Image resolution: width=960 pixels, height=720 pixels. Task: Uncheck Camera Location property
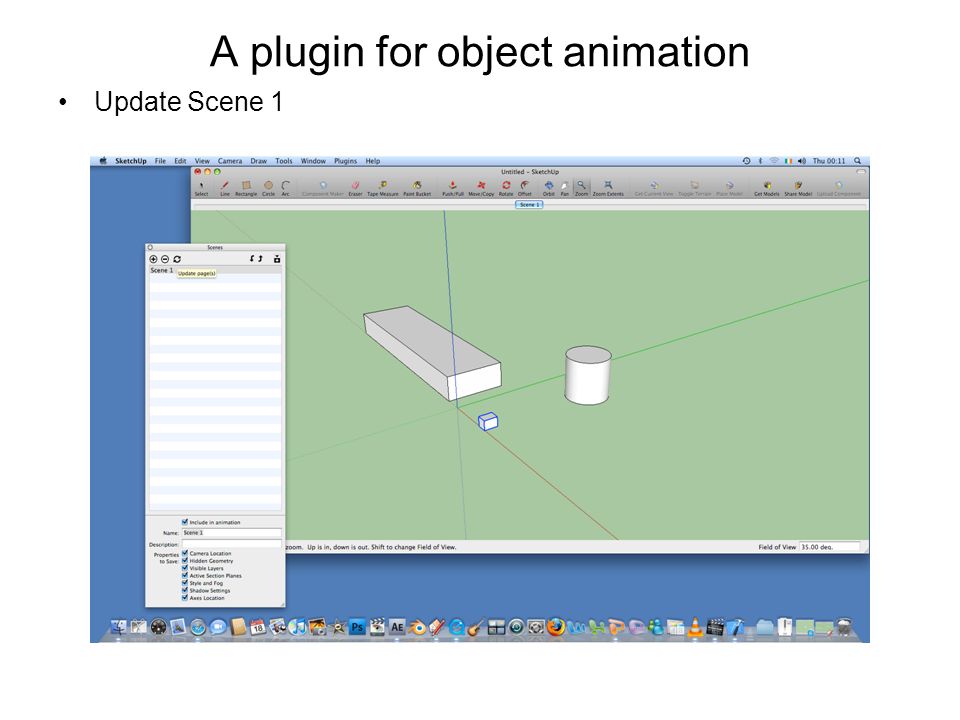tap(185, 553)
